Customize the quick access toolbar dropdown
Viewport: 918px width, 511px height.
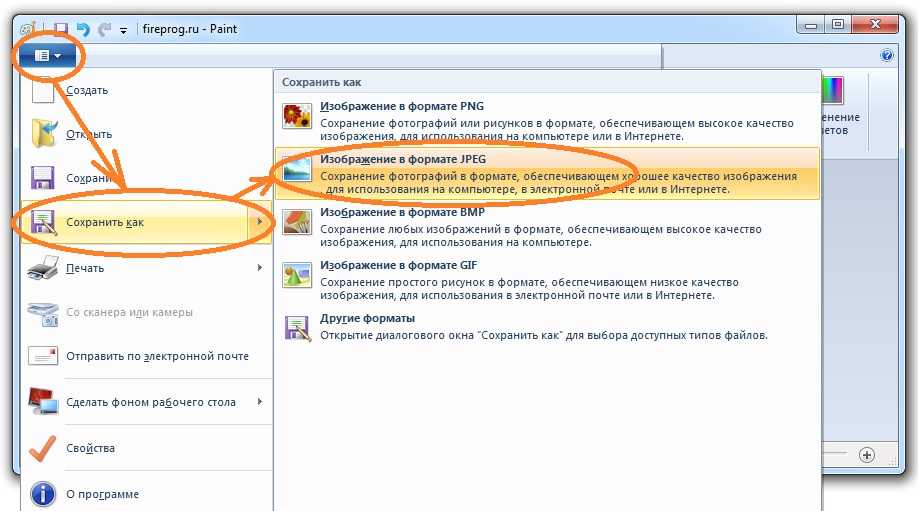click(x=124, y=30)
